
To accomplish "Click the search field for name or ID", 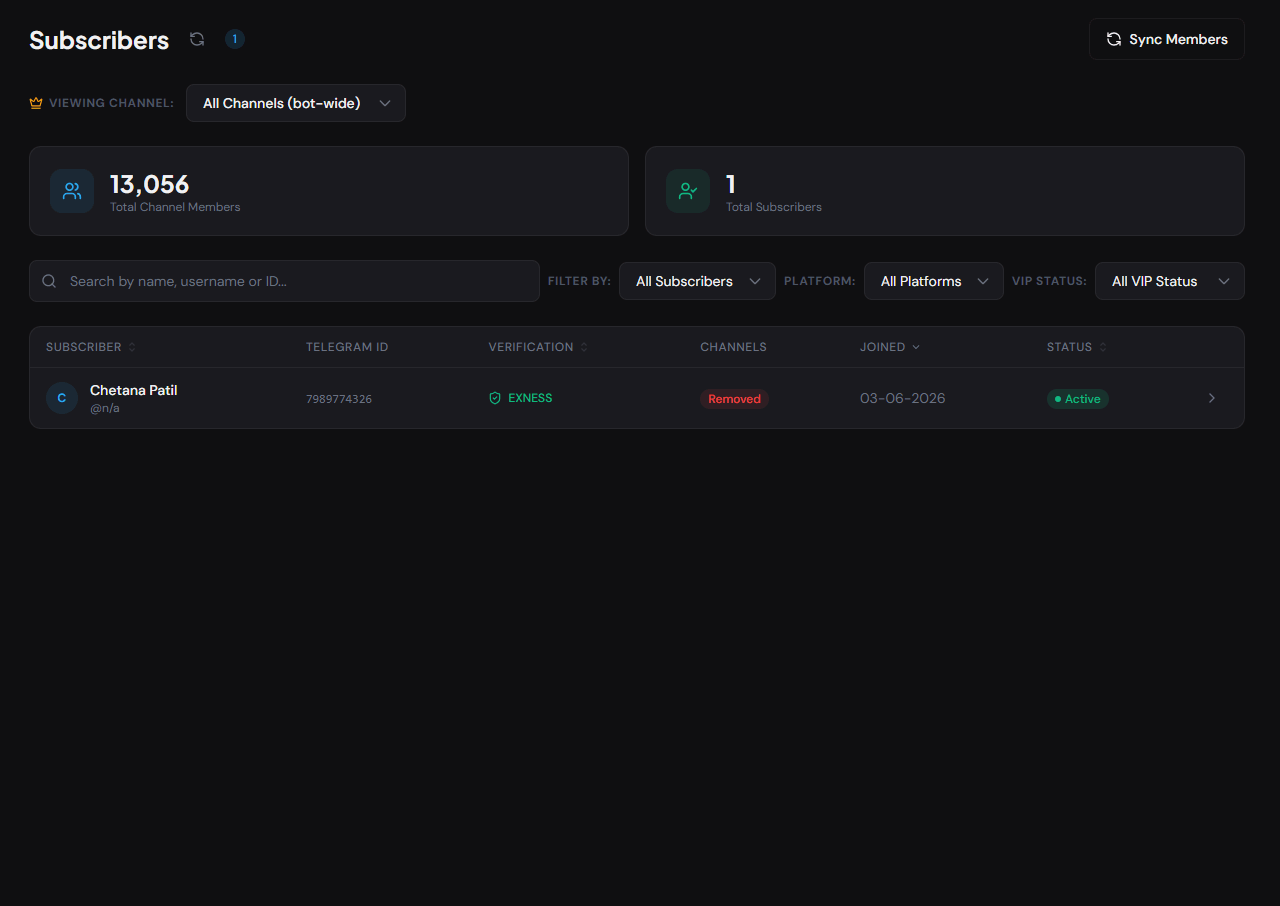I will [x=284, y=281].
